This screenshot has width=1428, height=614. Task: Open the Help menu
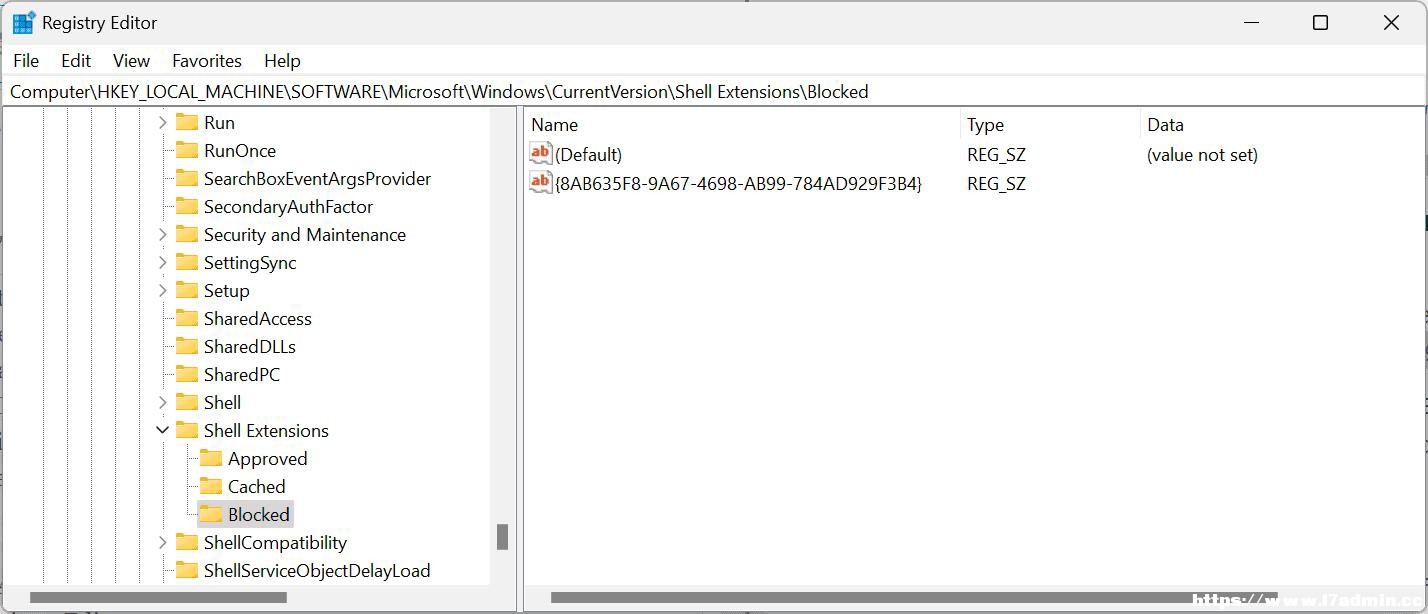[282, 61]
